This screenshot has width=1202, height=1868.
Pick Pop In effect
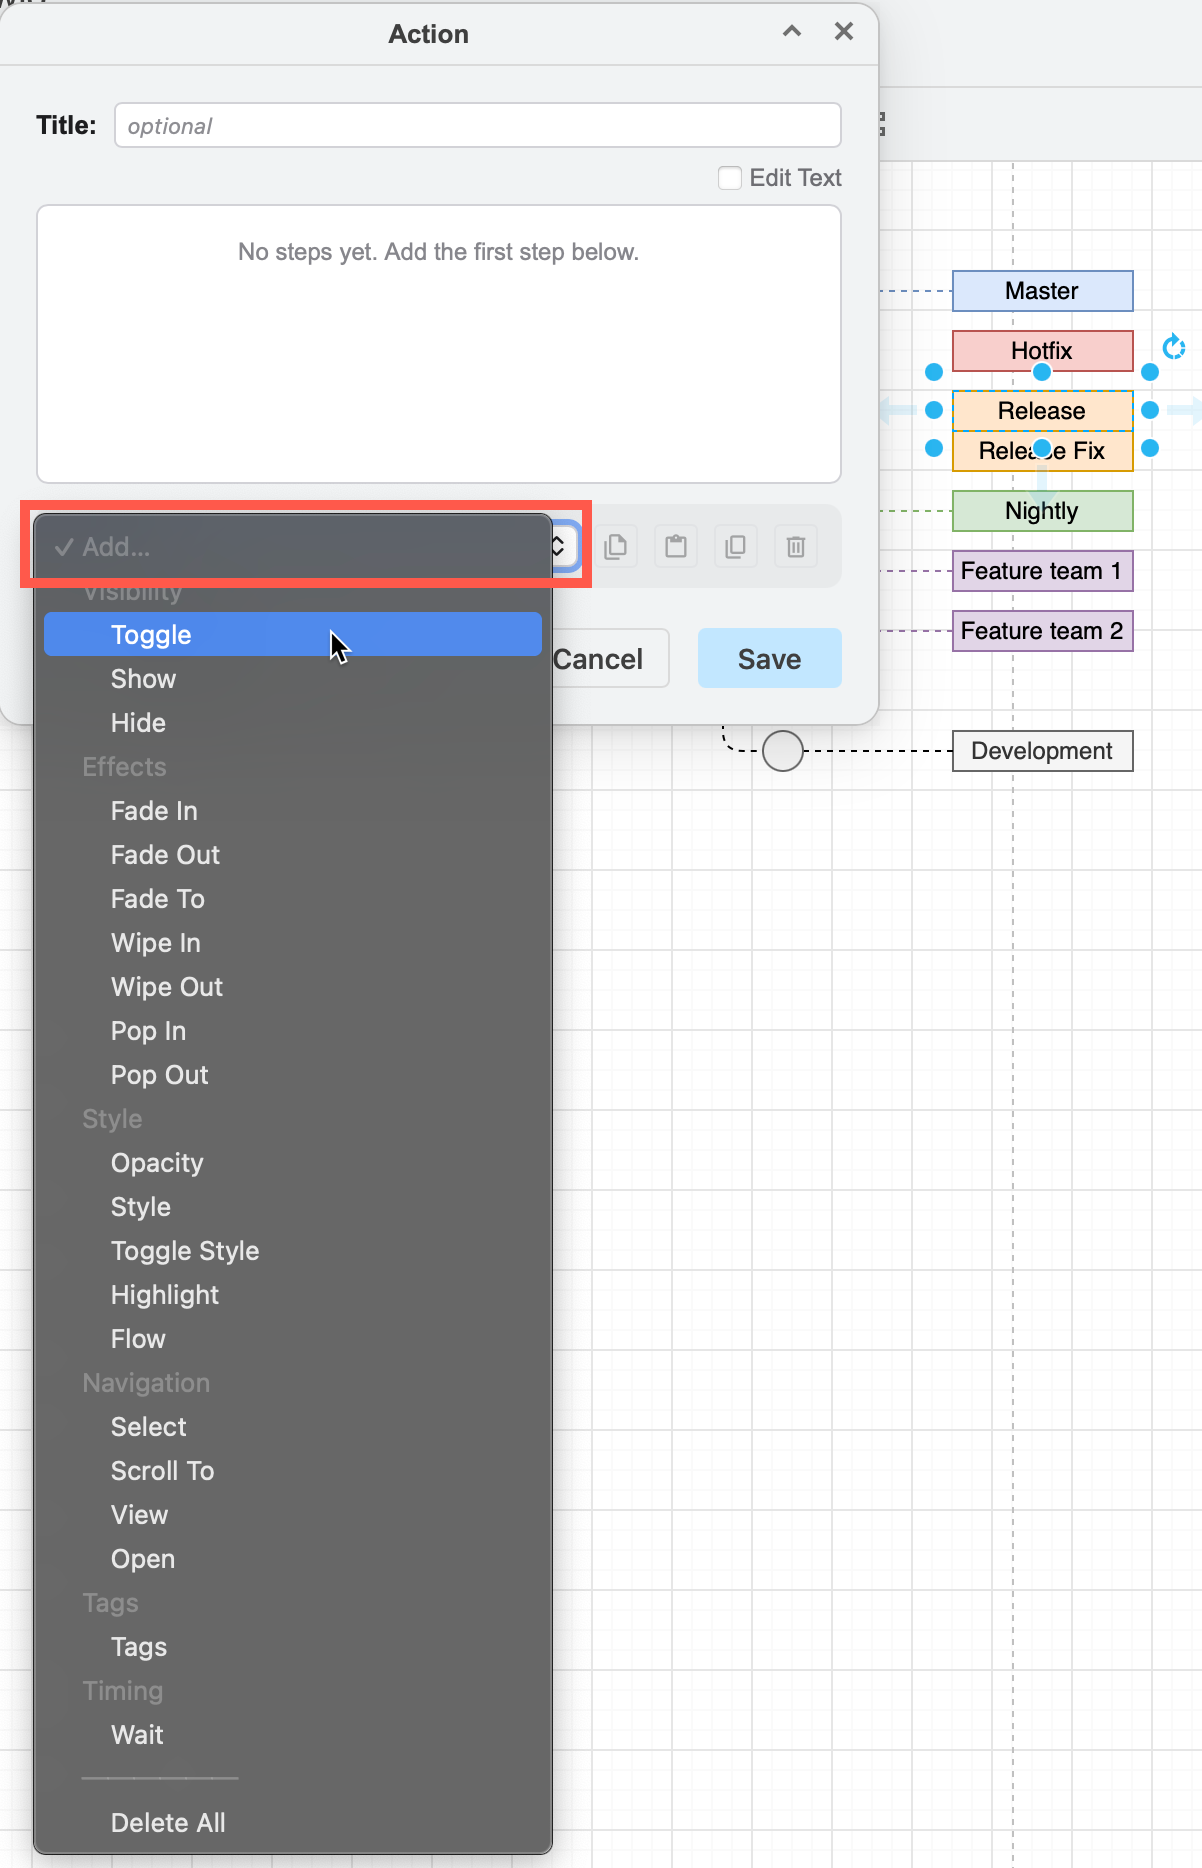tap(292, 1030)
